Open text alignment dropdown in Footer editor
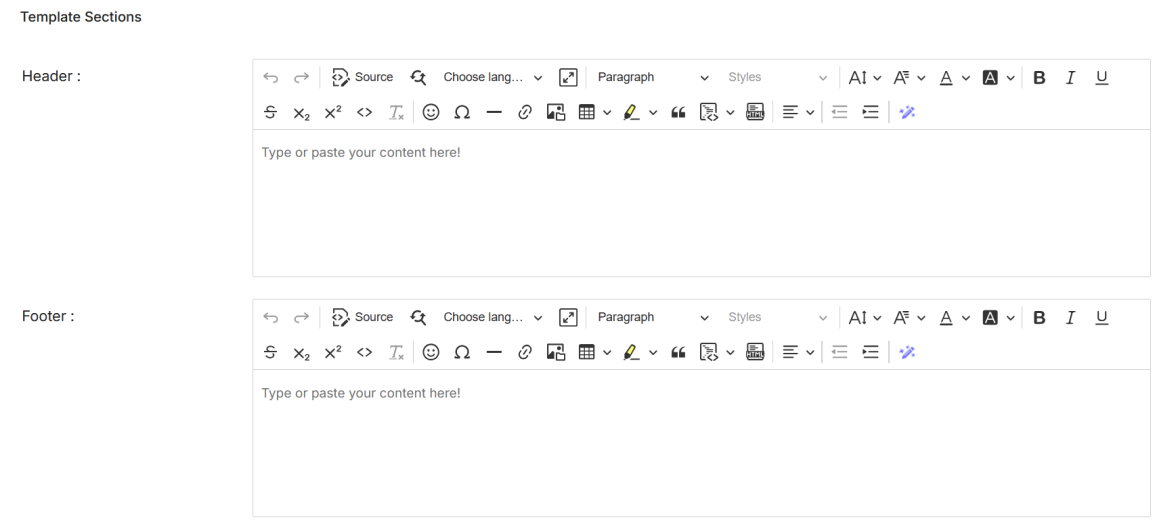 tap(798, 352)
